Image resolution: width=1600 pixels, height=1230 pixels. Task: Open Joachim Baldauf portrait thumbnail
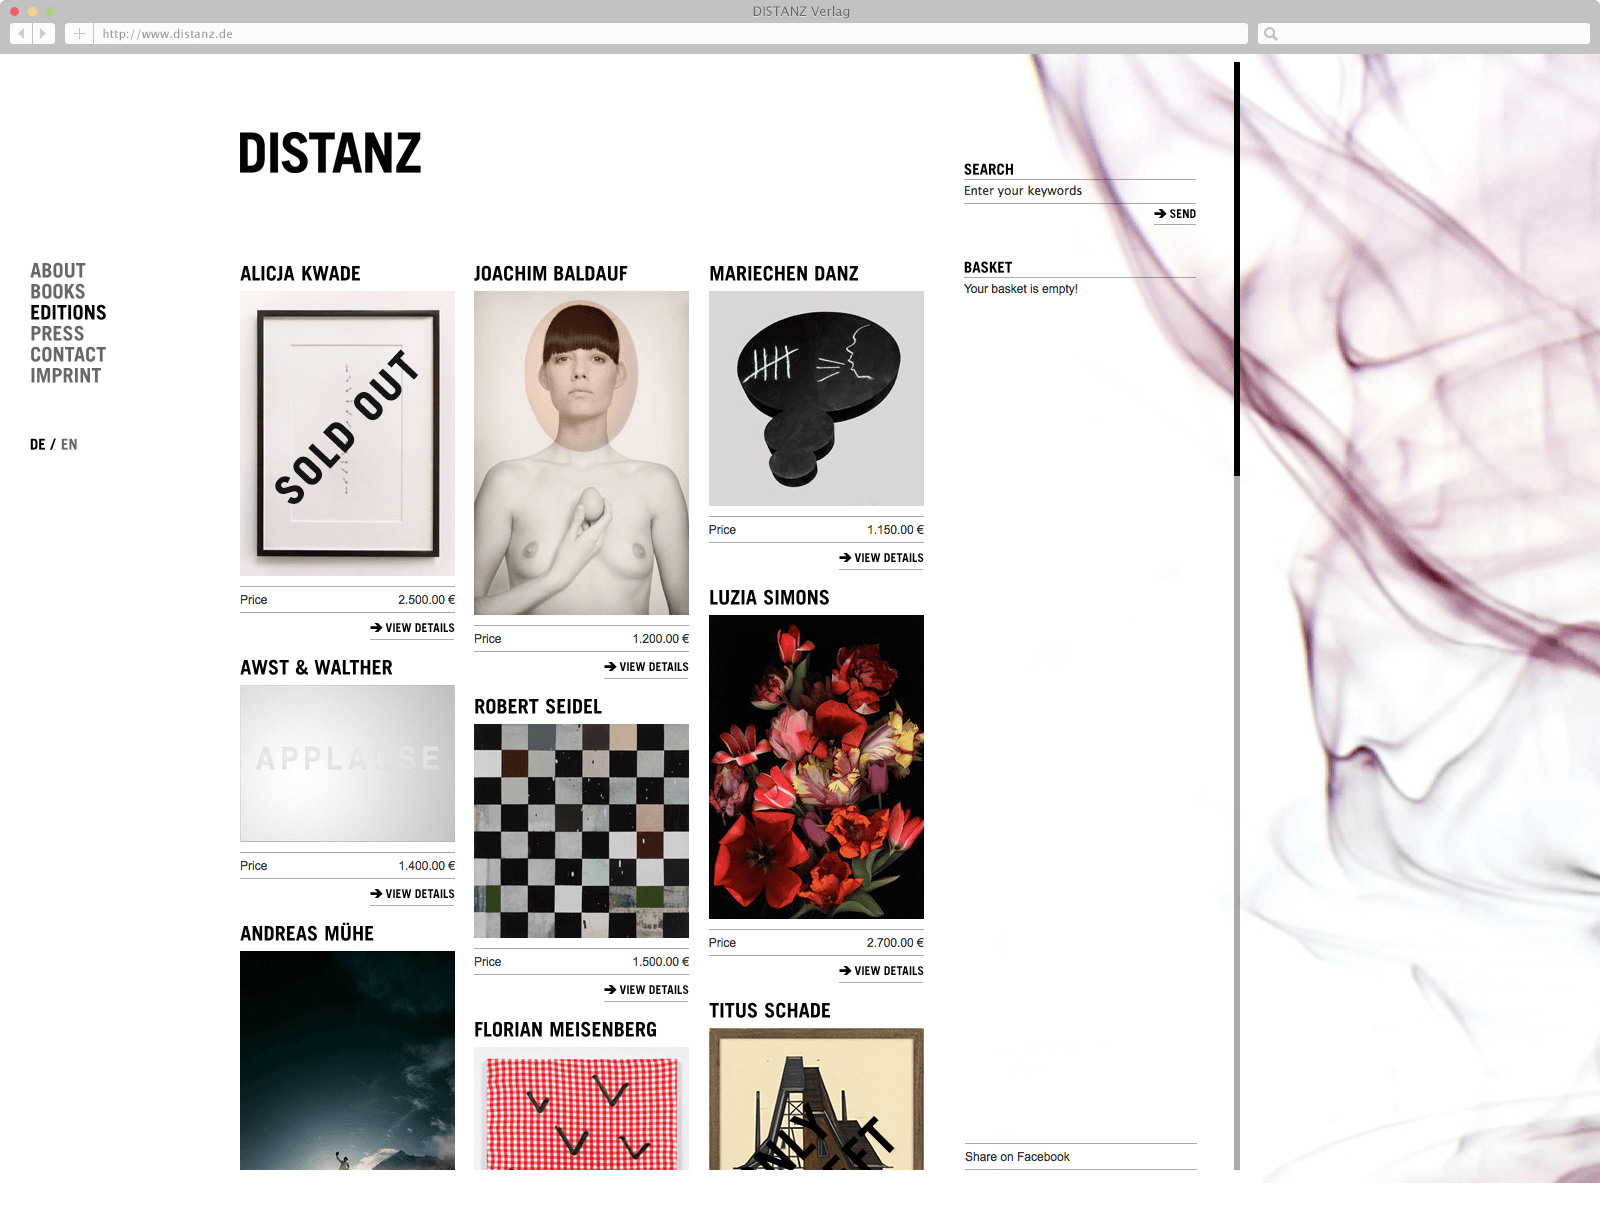click(x=581, y=453)
